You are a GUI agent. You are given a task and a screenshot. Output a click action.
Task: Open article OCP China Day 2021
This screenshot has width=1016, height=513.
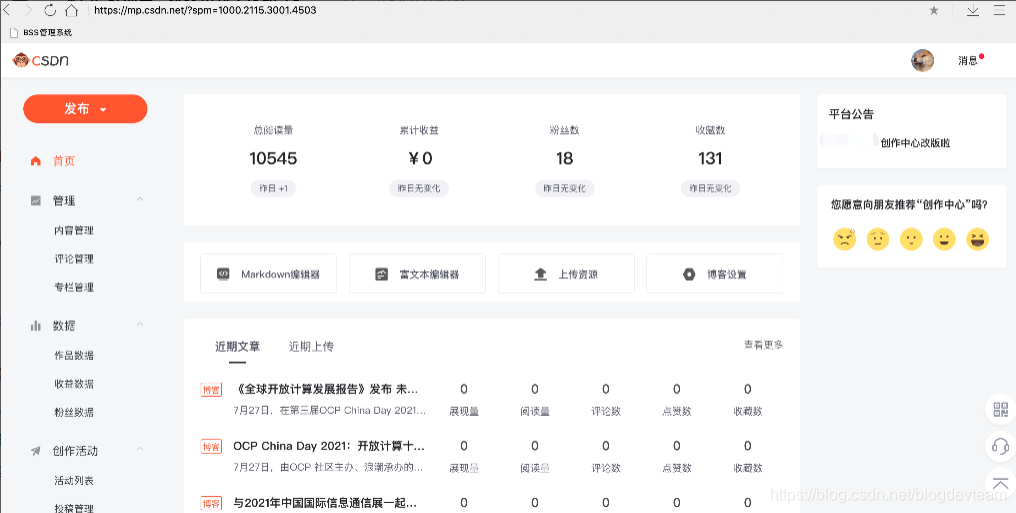[x=329, y=446]
